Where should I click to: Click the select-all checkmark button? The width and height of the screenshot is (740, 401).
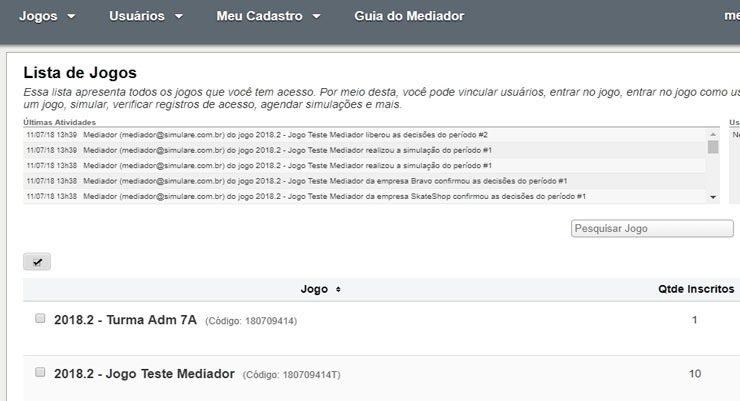[x=37, y=262]
